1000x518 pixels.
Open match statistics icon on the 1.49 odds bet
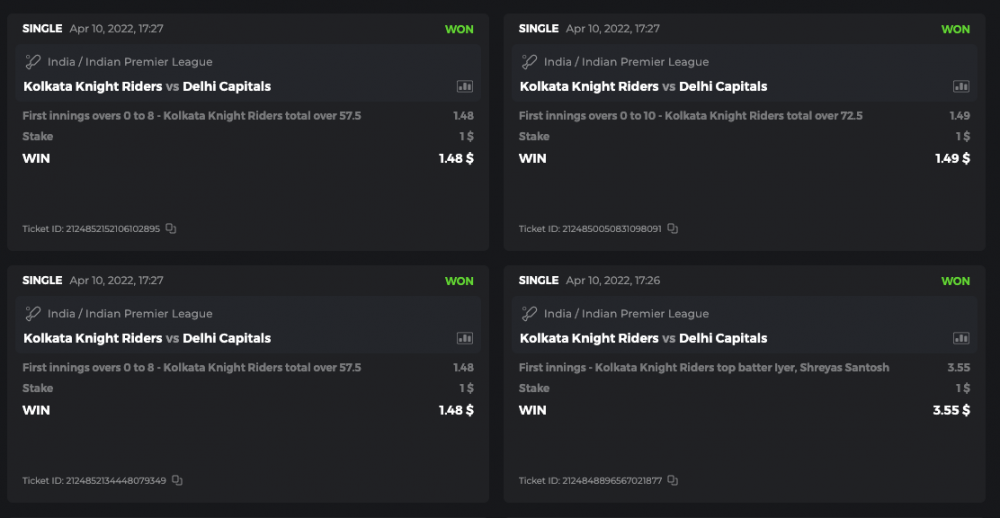tap(961, 87)
